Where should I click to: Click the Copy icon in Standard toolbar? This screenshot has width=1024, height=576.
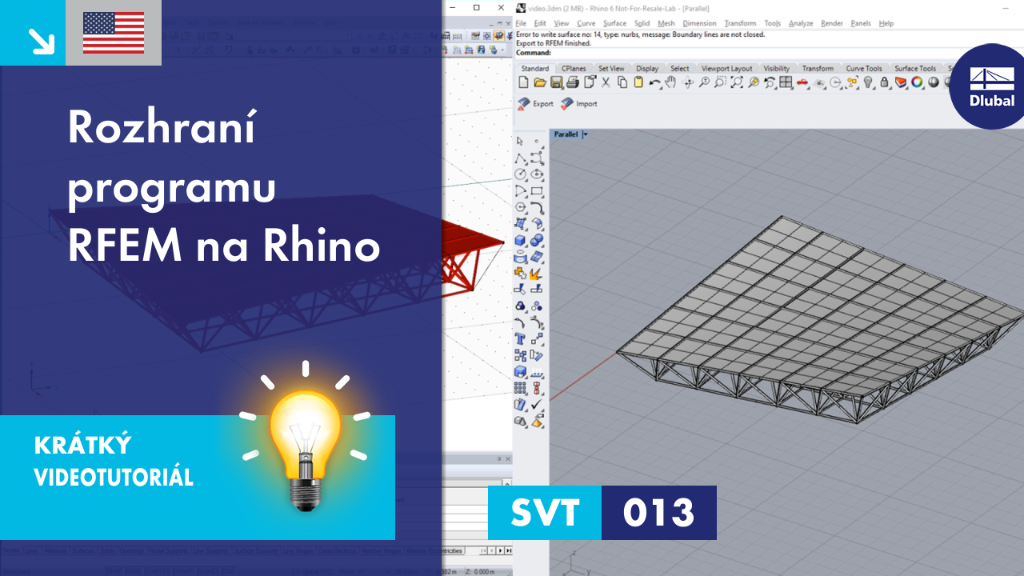(622, 83)
